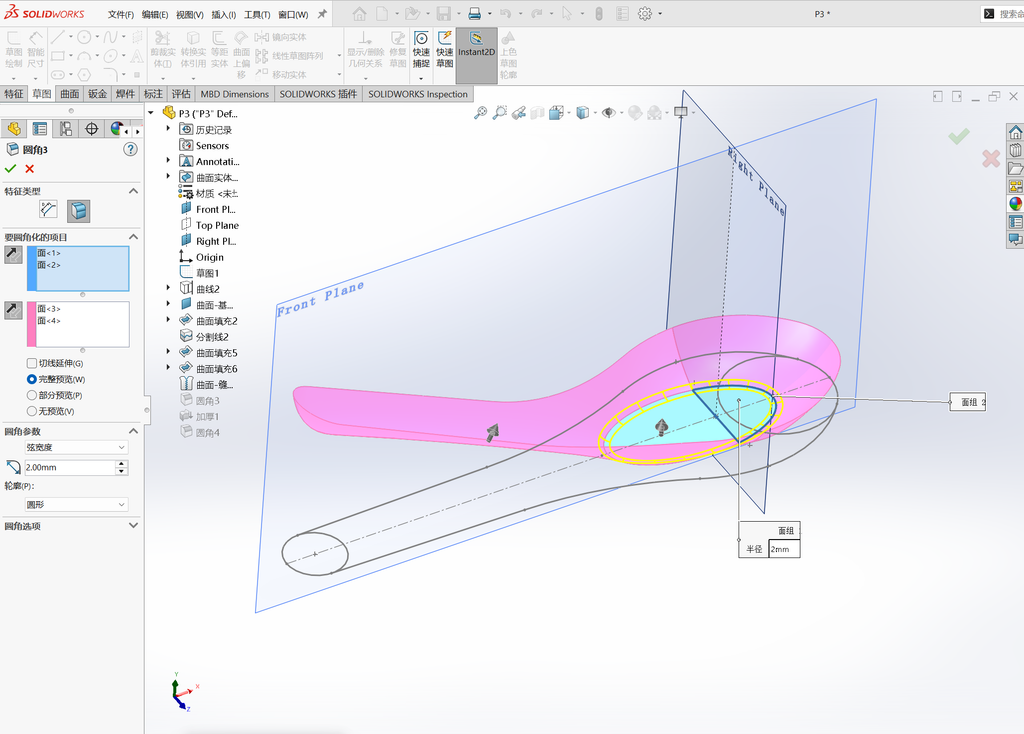Select 分割线2 in the feature tree

click(212, 337)
